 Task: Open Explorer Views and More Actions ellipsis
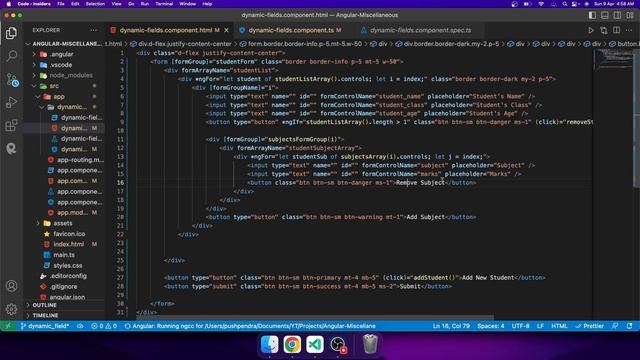tap(94, 30)
